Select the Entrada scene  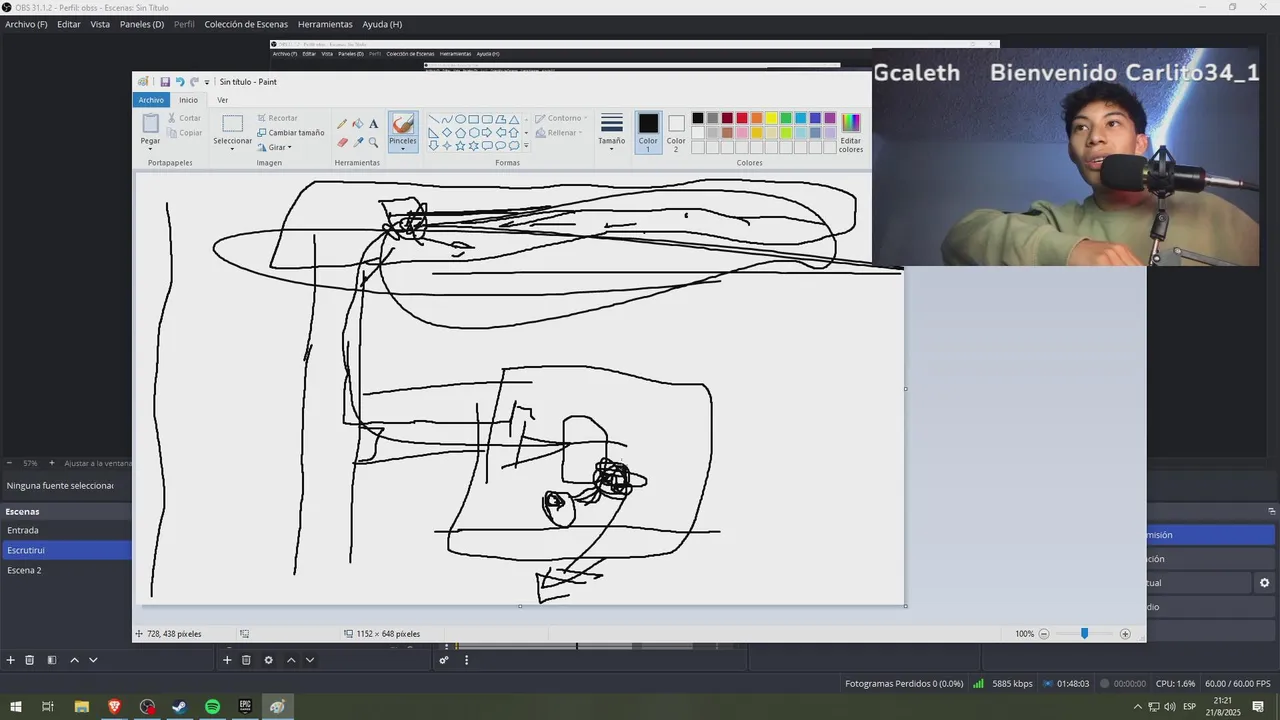pos(66,530)
